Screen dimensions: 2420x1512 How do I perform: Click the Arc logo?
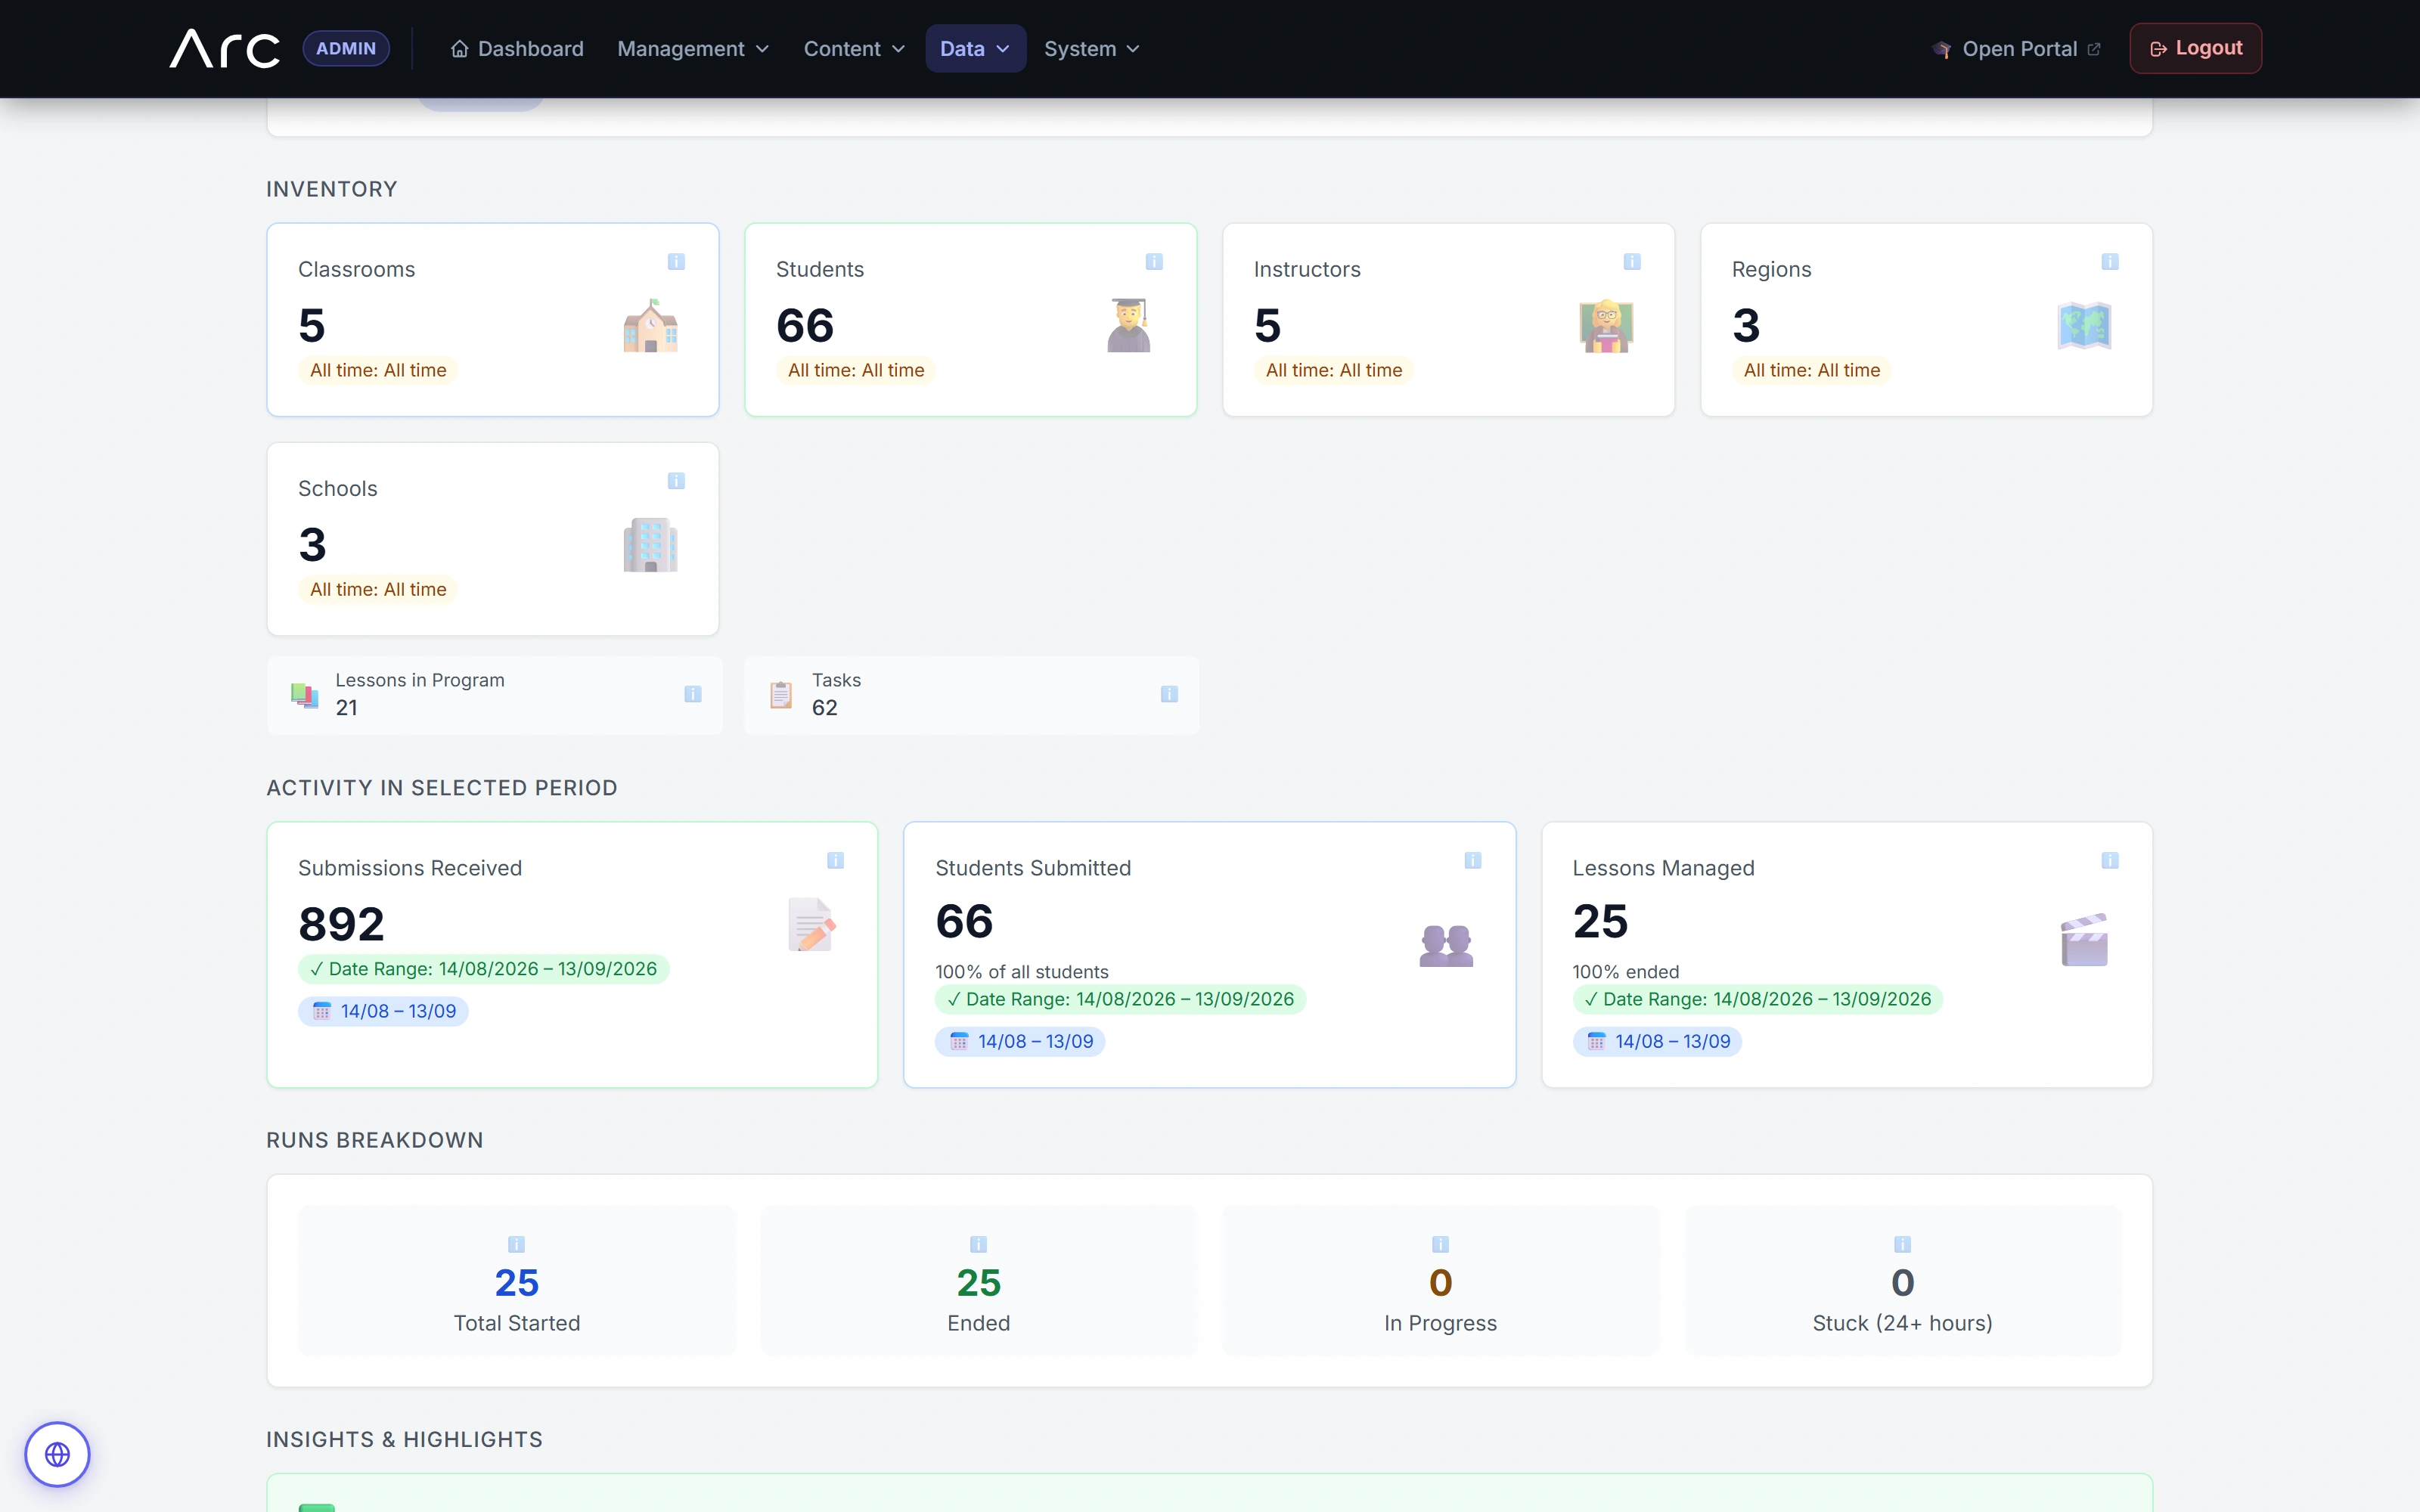coord(225,48)
